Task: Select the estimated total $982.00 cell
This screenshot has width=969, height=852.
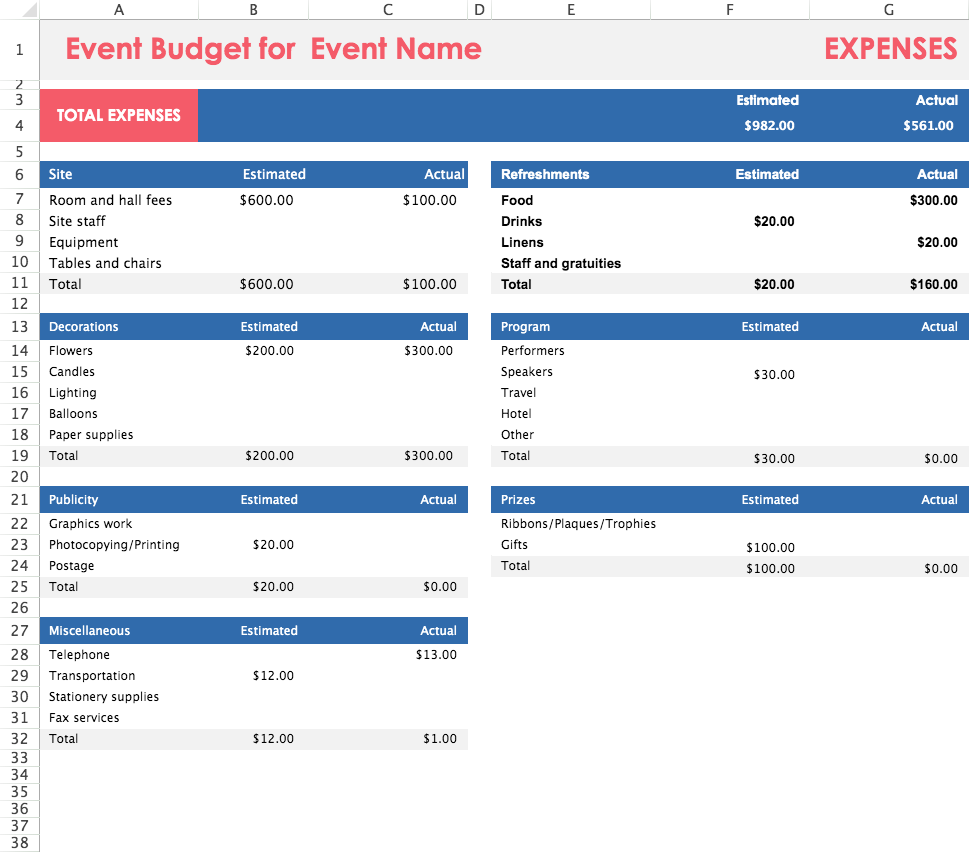Action: coord(768,125)
